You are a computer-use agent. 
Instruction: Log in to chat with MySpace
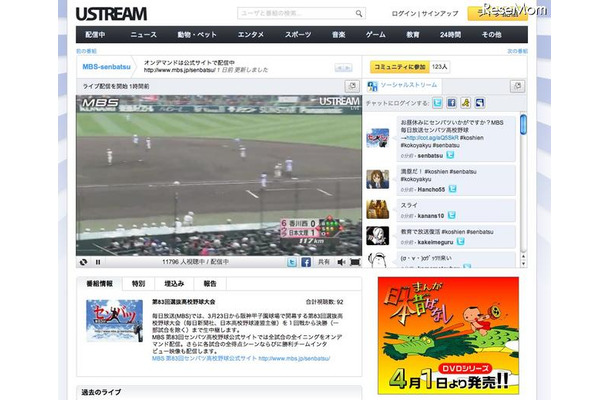pos(480,103)
